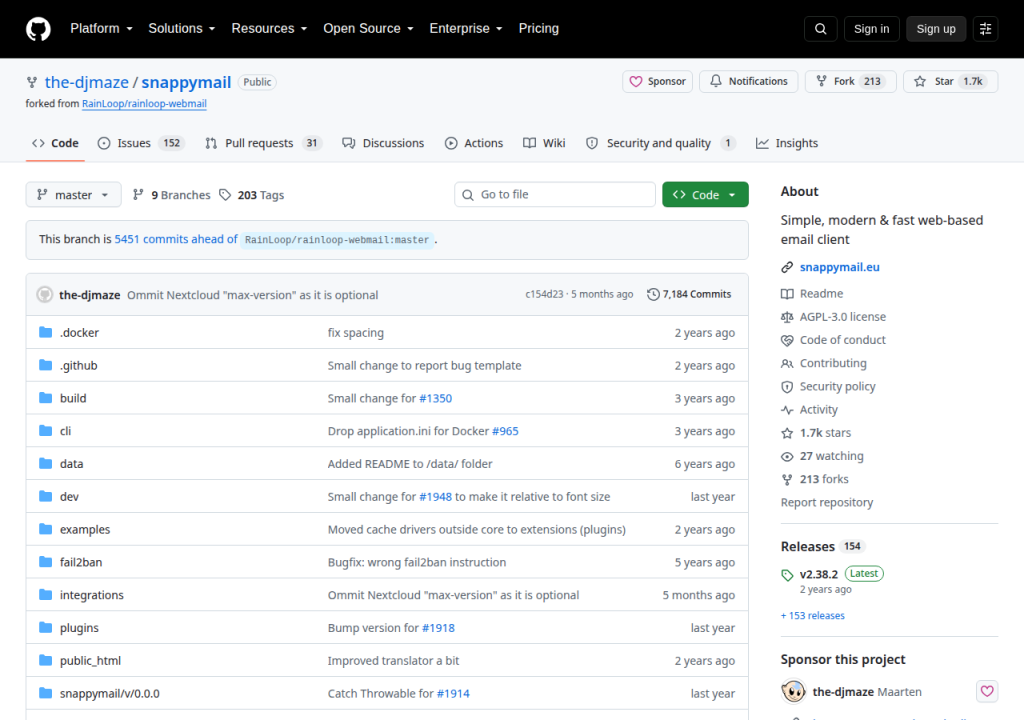This screenshot has width=1024, height=720.
Task: Open the Insights tab
Action: 787,143
